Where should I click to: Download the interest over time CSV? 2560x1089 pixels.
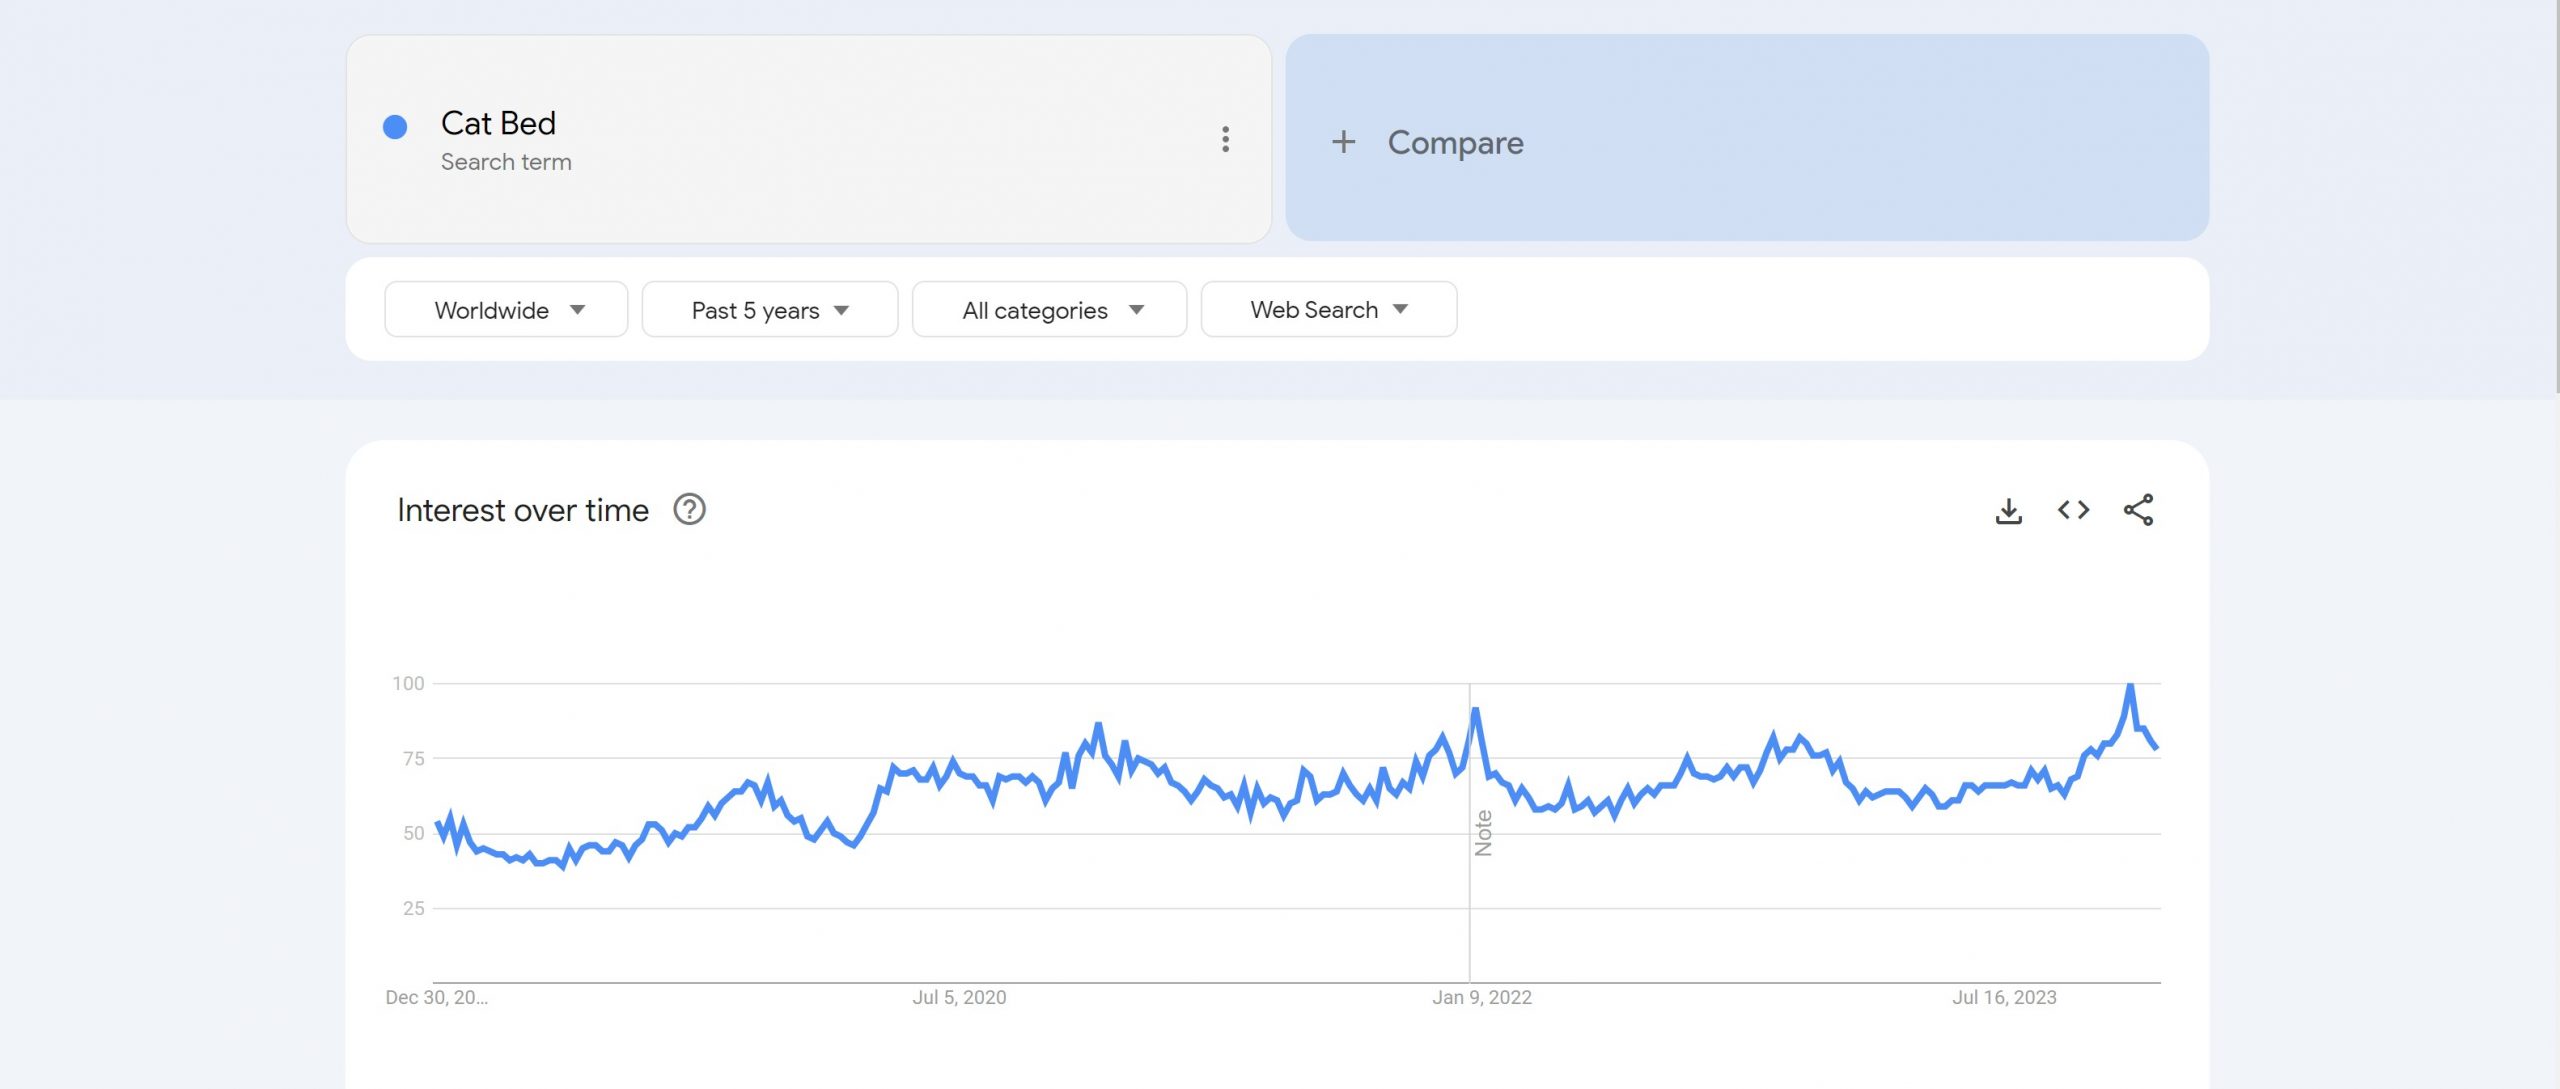(2008, 511)
